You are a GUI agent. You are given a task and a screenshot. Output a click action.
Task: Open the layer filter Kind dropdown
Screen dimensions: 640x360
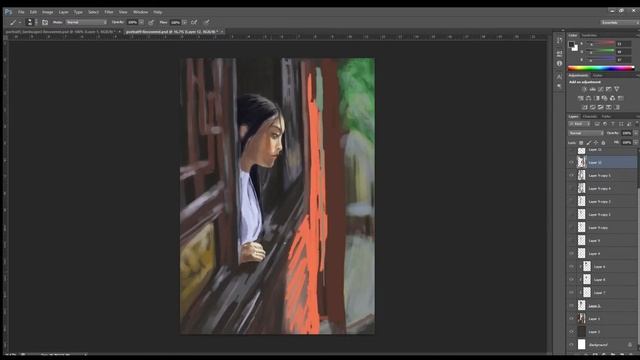click(579, 124)
